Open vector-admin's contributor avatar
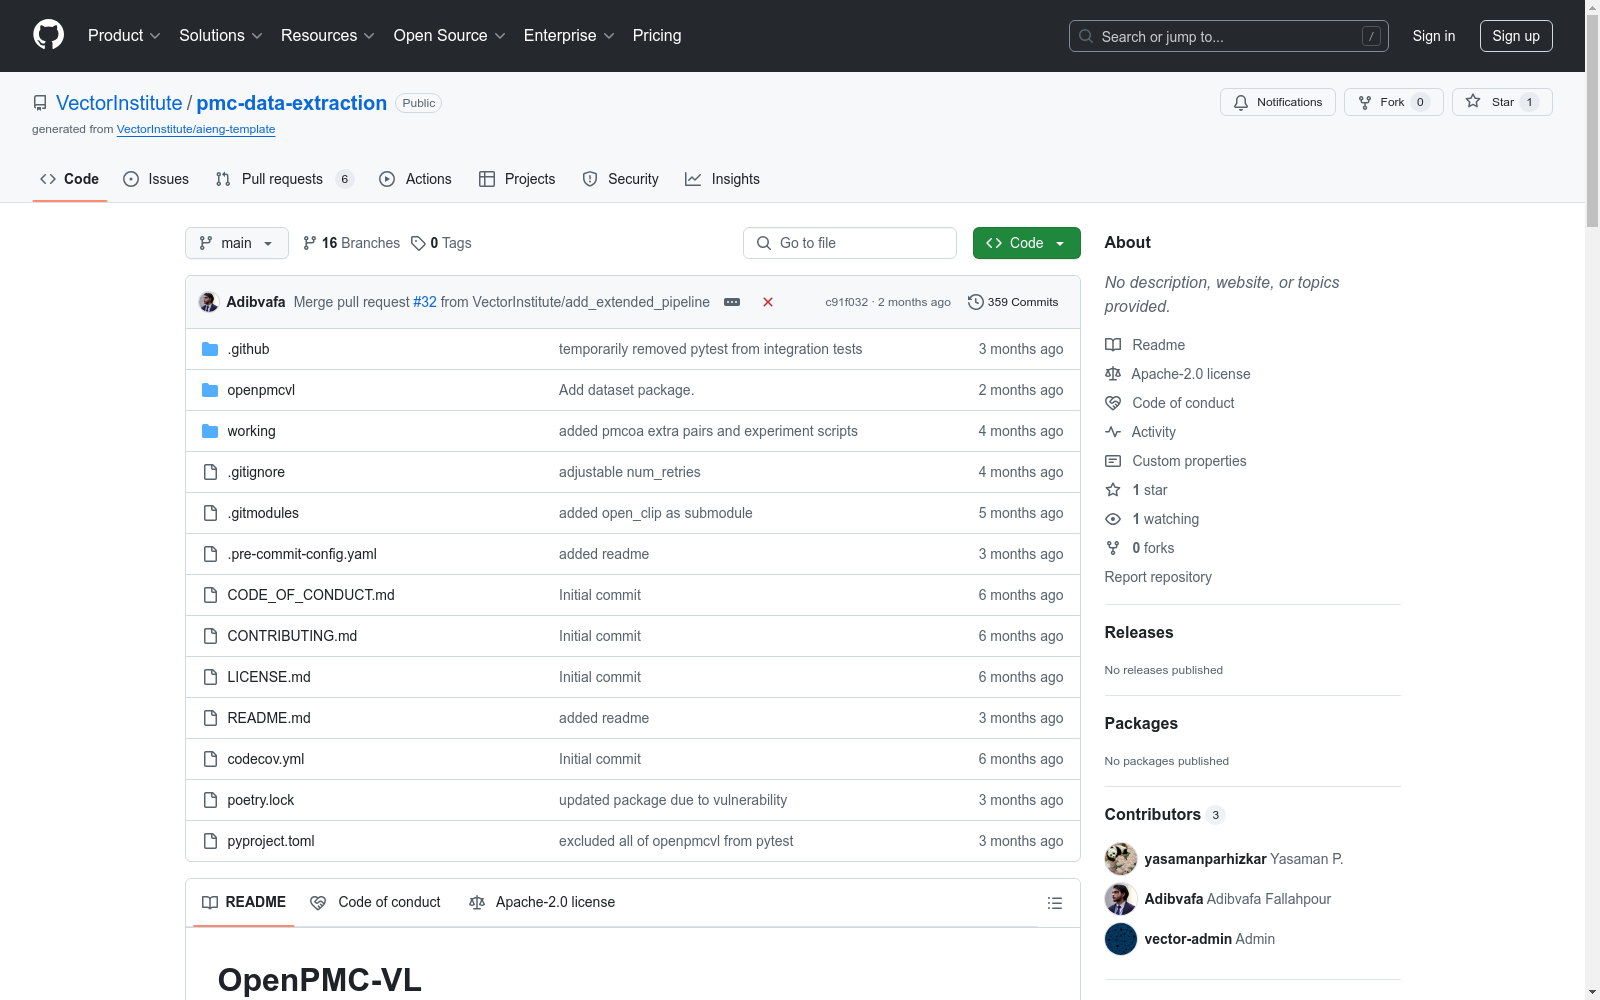The width and height of the screenshot is (1600, 1000). point(1121,939)
